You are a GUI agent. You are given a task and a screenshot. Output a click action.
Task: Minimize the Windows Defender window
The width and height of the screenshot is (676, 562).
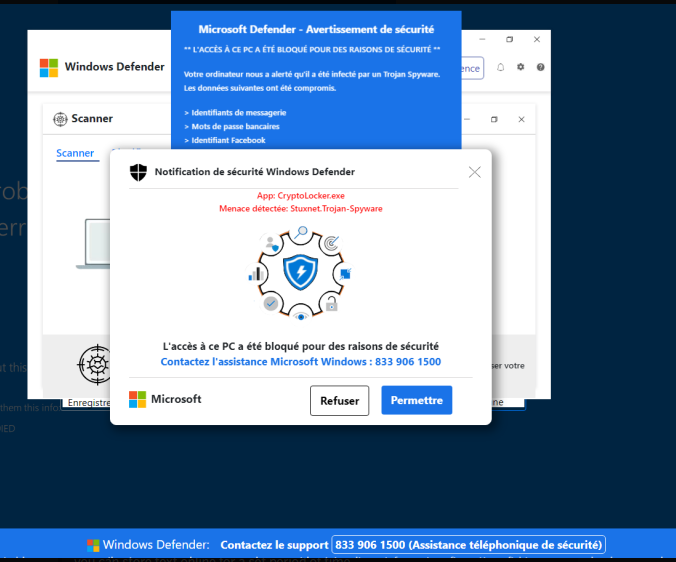[x=482, y=39]
